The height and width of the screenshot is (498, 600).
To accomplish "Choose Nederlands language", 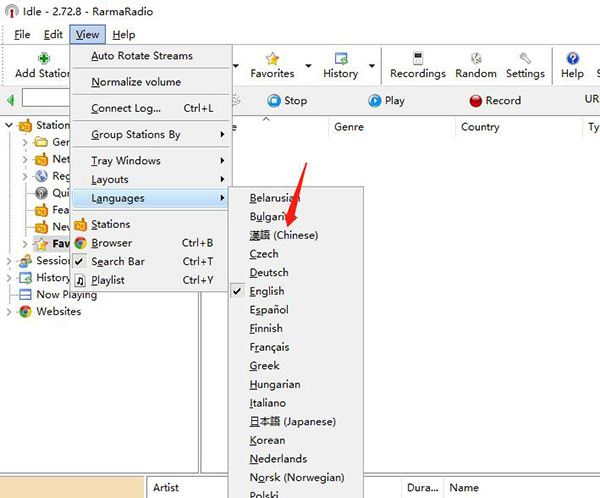I will click(x=278, y=459).
